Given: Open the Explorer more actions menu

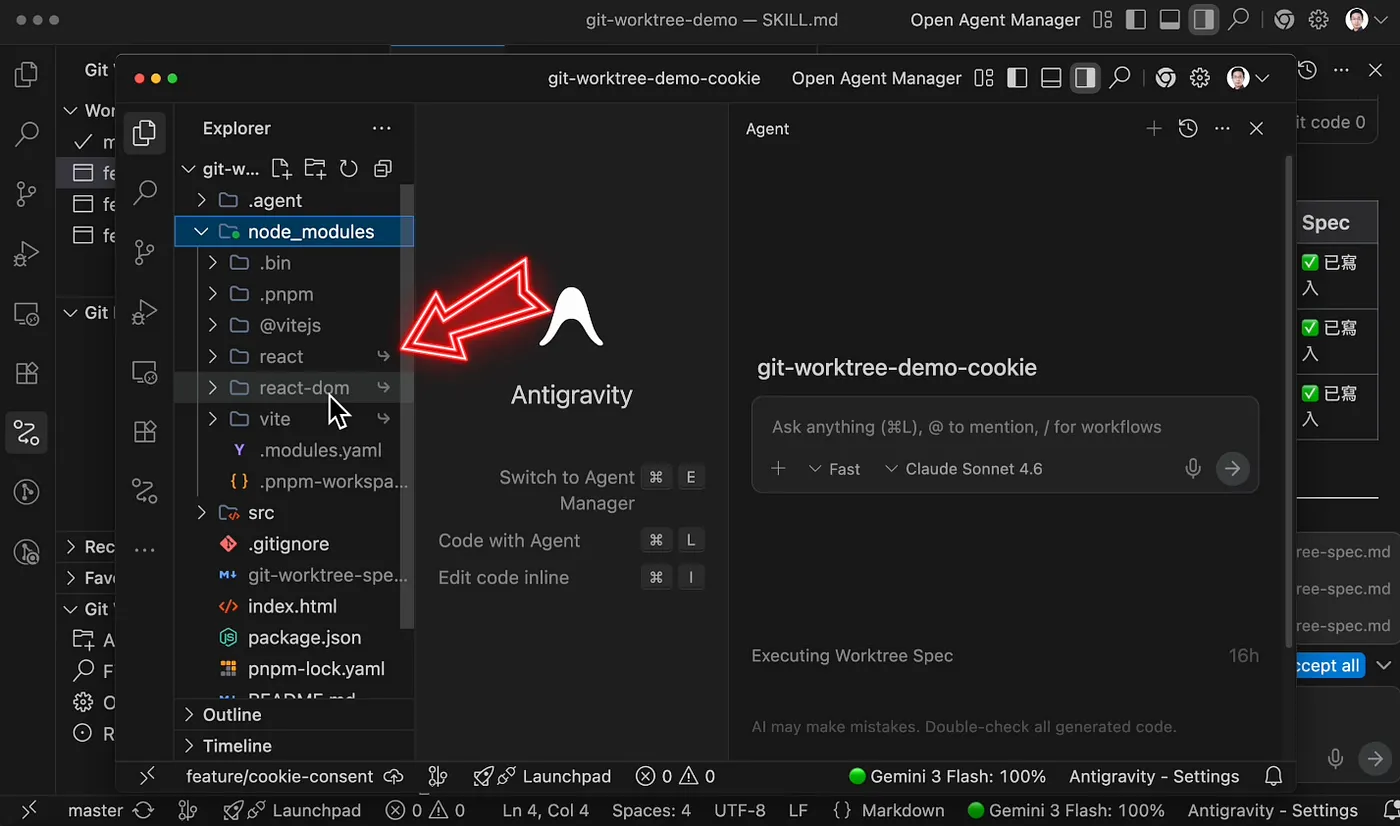Looking at the screenshot, I should coord(382,128).
